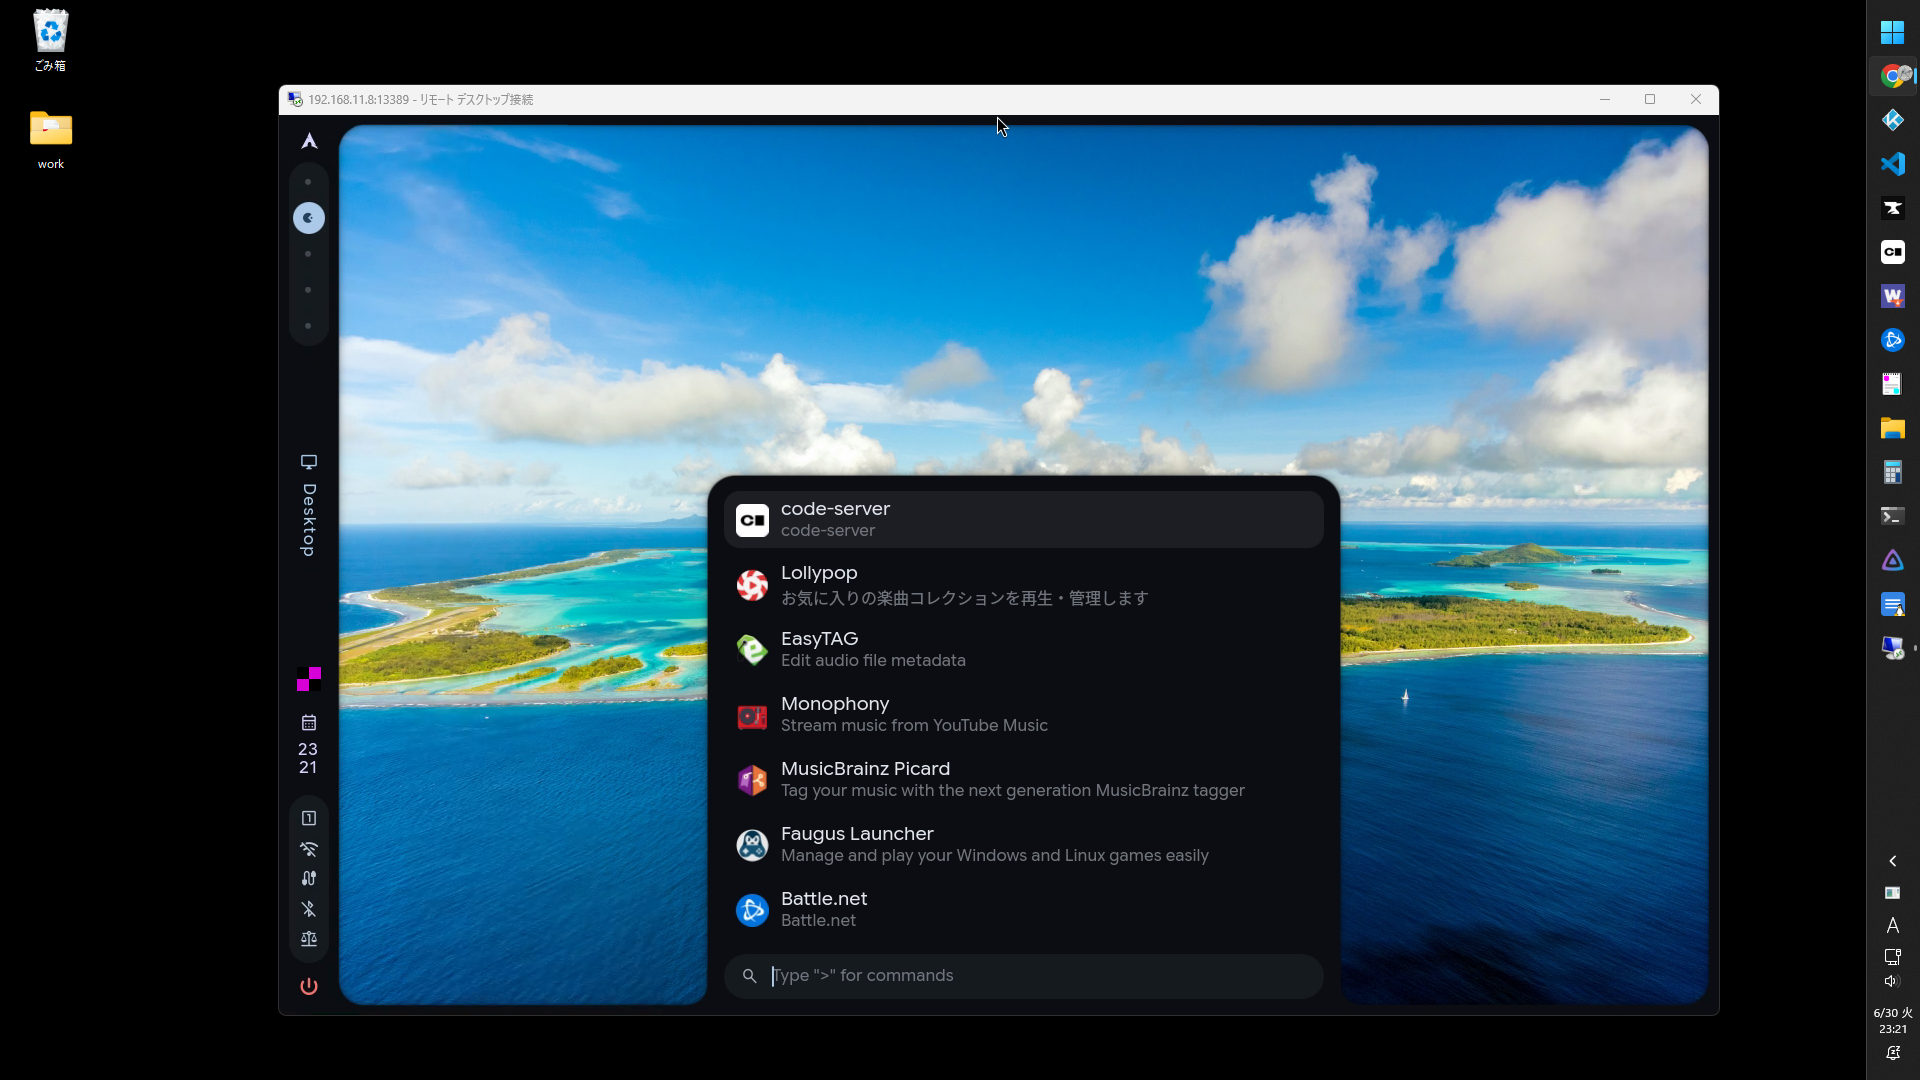Switch to the first workspace dot
The width and height of the screenshot is (1920, 1080).
point(308,182)
